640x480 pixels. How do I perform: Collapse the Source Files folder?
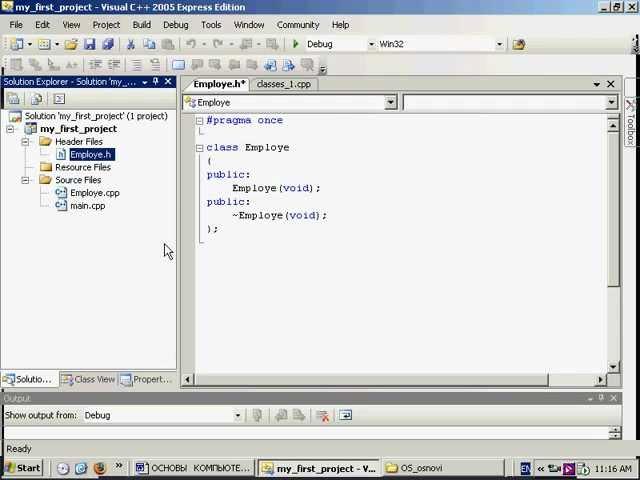[x=25, y=180]
